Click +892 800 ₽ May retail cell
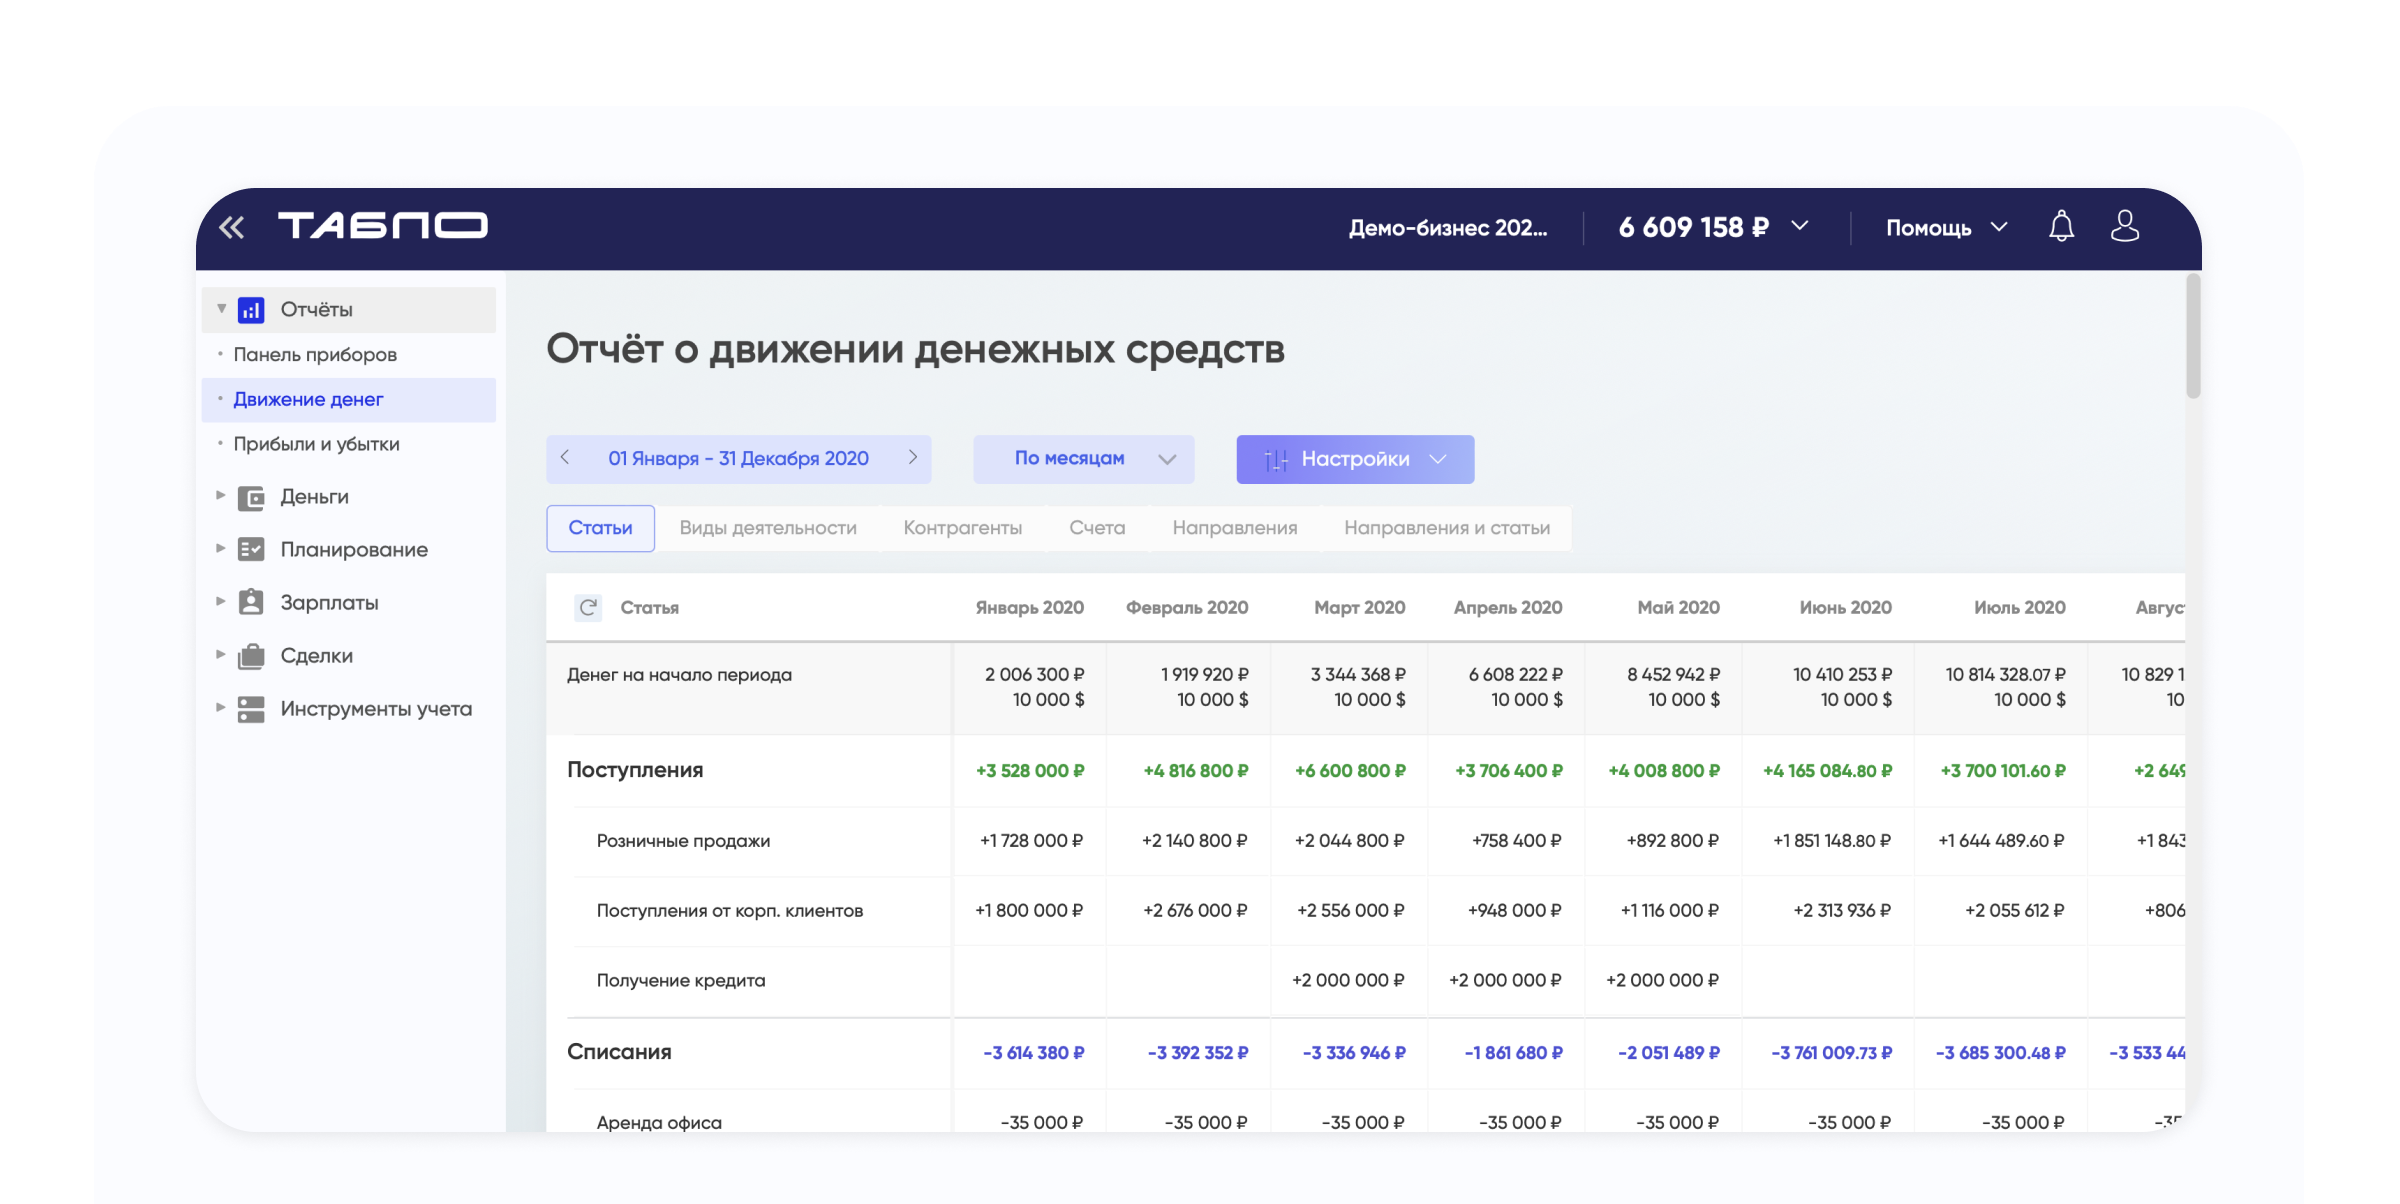 click(x=1673, y=841)
